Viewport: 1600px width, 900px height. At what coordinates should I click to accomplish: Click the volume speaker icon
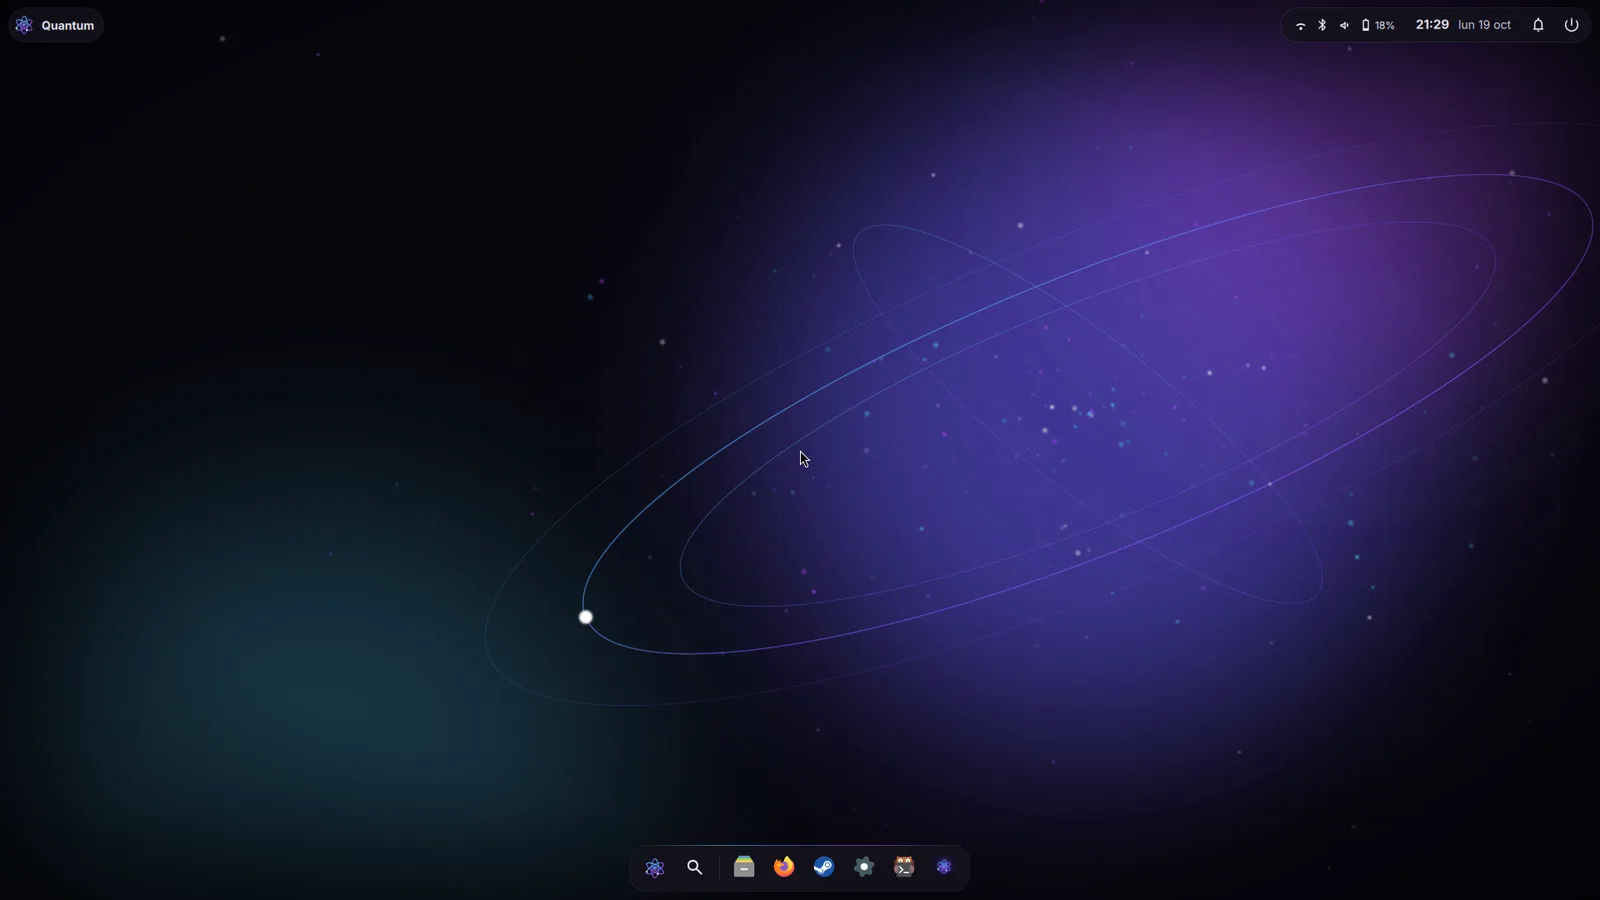[x=1344, y=25]
